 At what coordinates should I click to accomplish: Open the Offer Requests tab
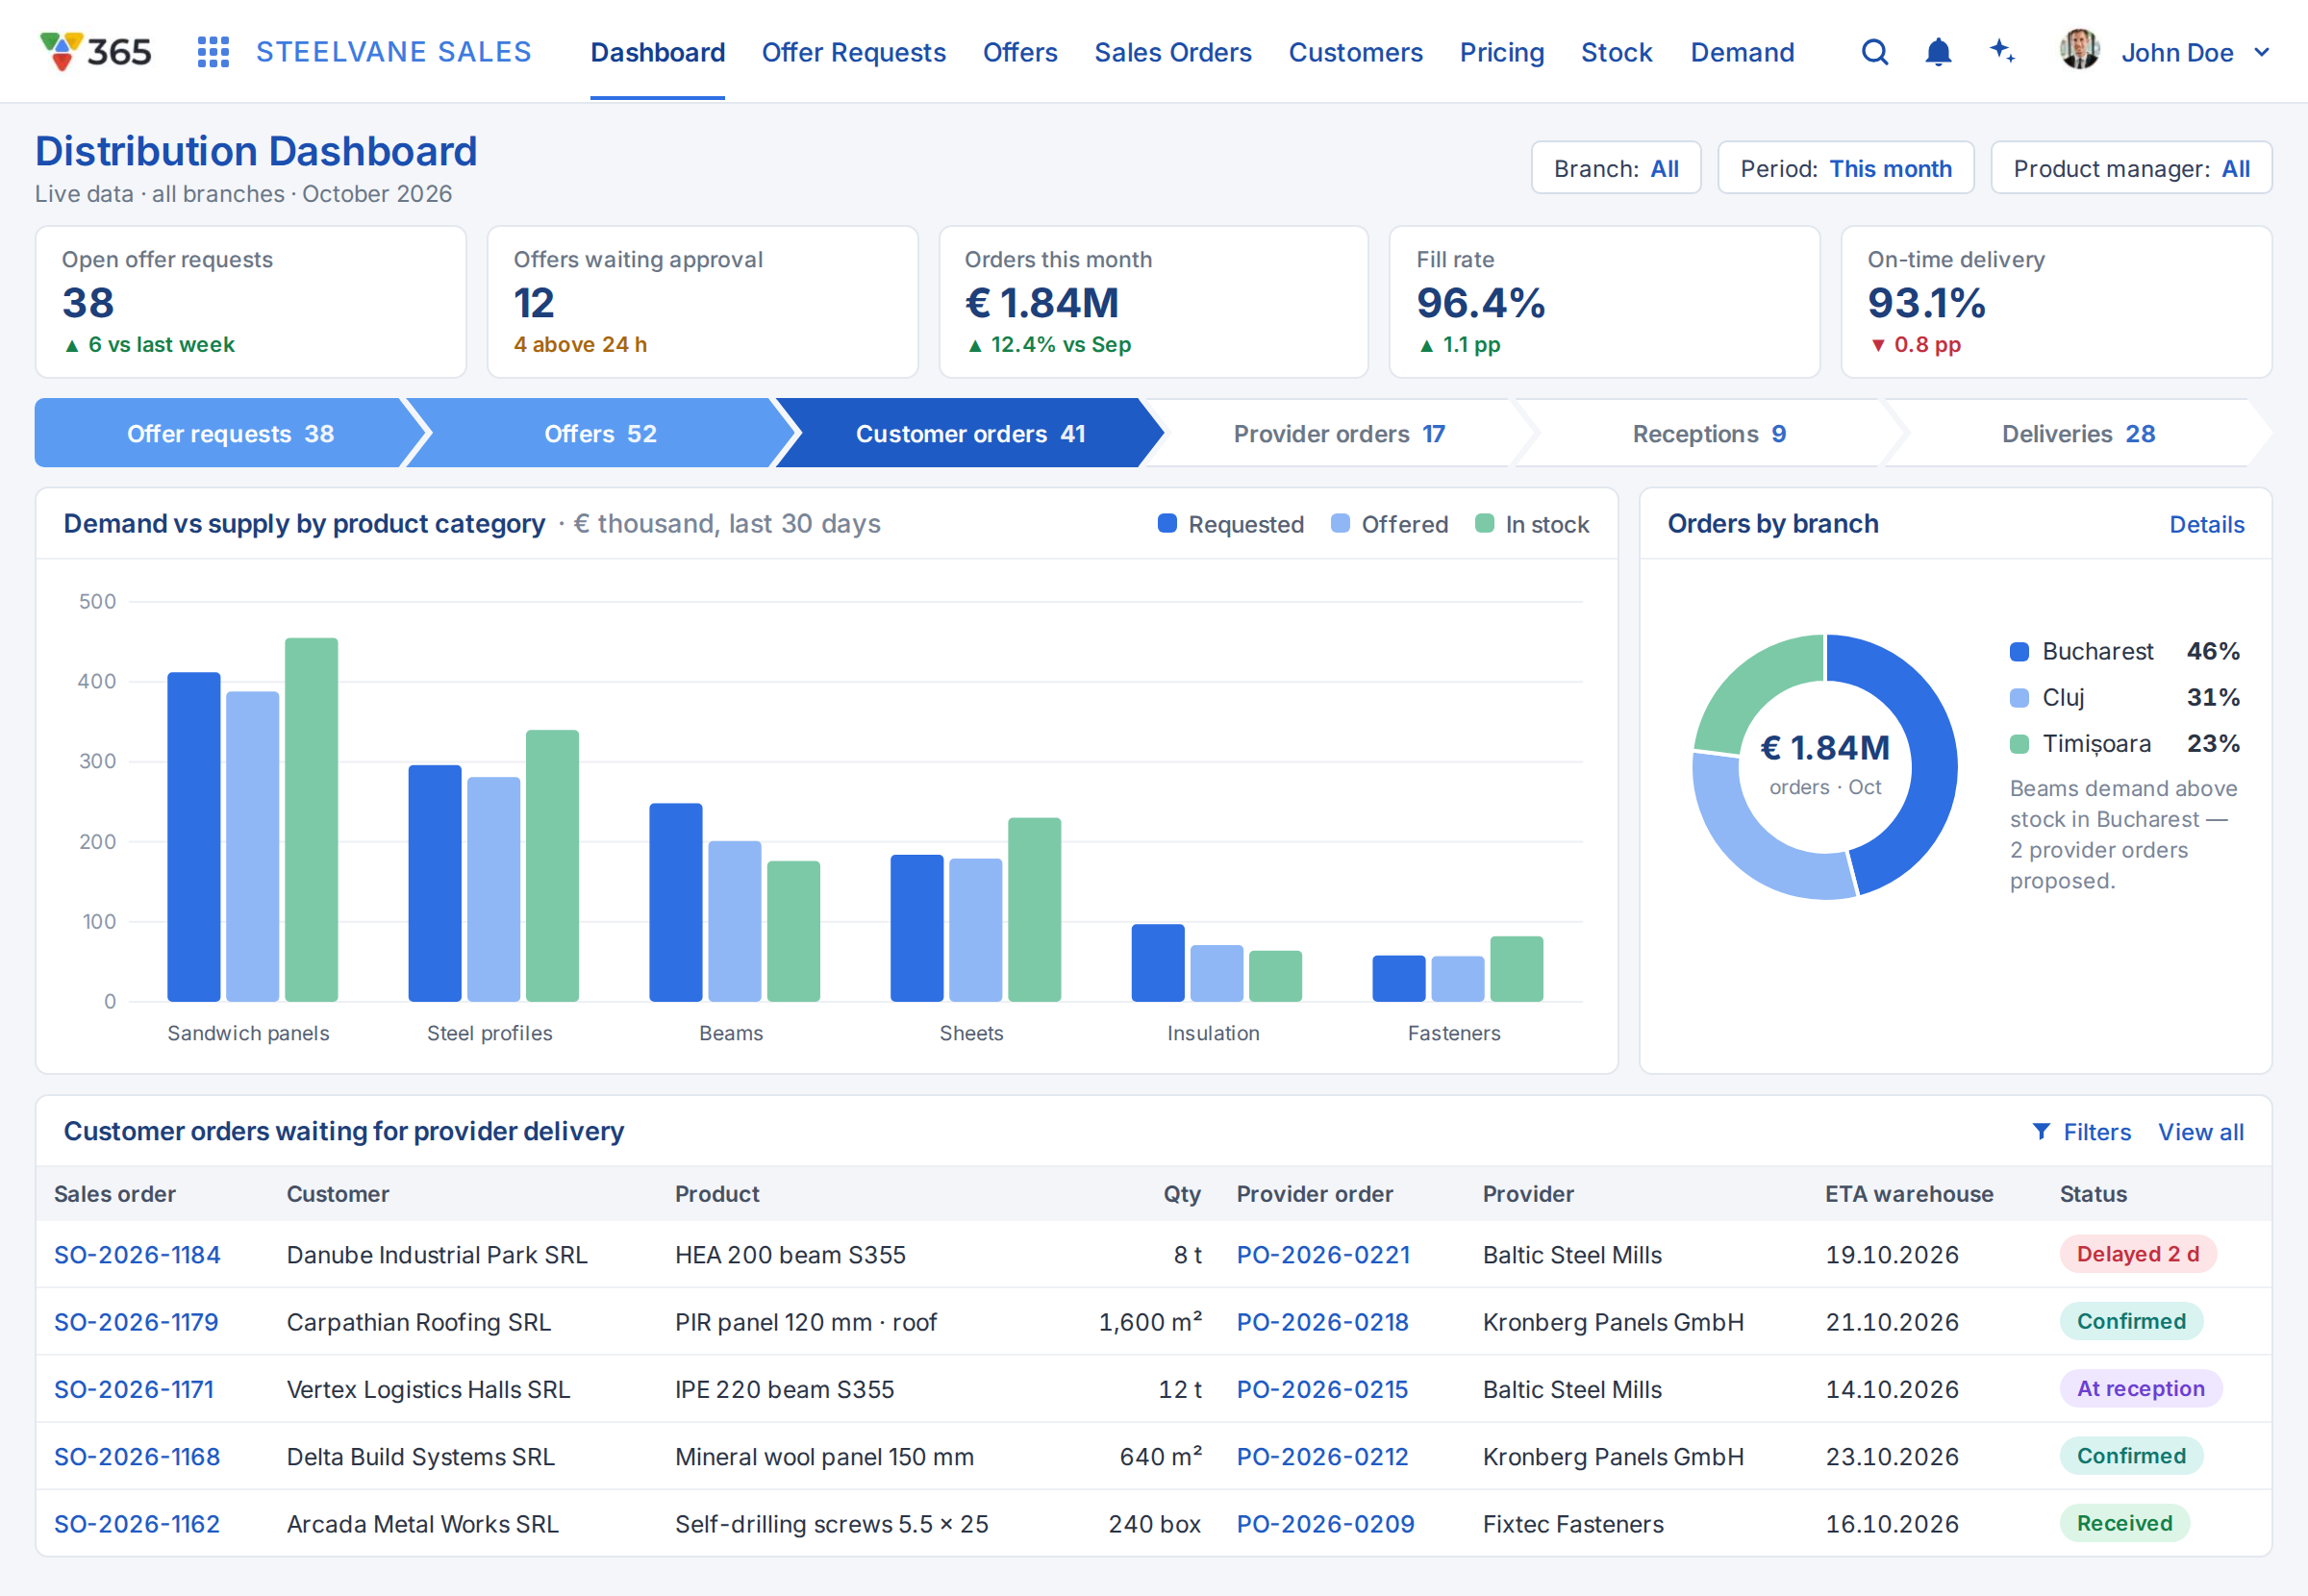(853, 52)
